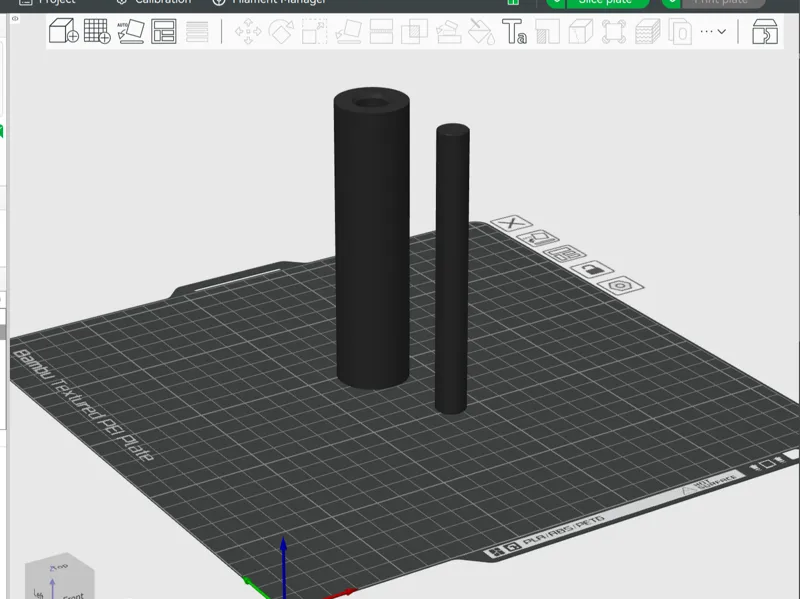Open the Variable layer height tool
The width and height of the screenshot is (800, 599).
[197, 32]
